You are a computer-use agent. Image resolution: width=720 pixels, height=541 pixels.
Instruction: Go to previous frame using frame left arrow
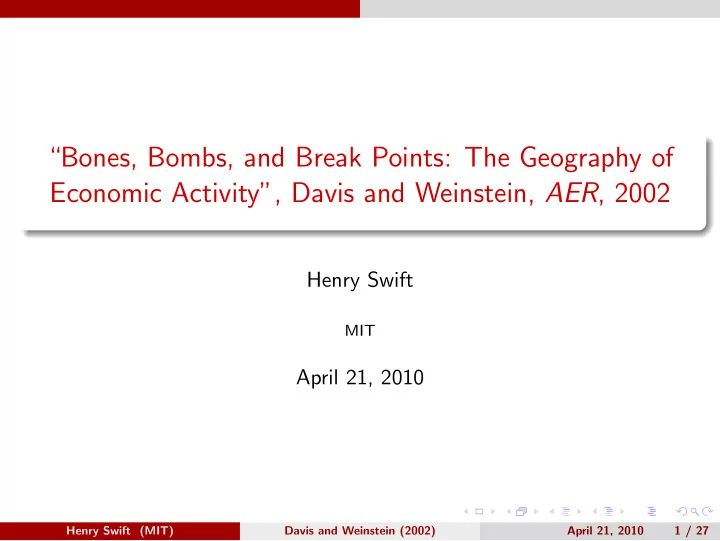tap(509, 511)
